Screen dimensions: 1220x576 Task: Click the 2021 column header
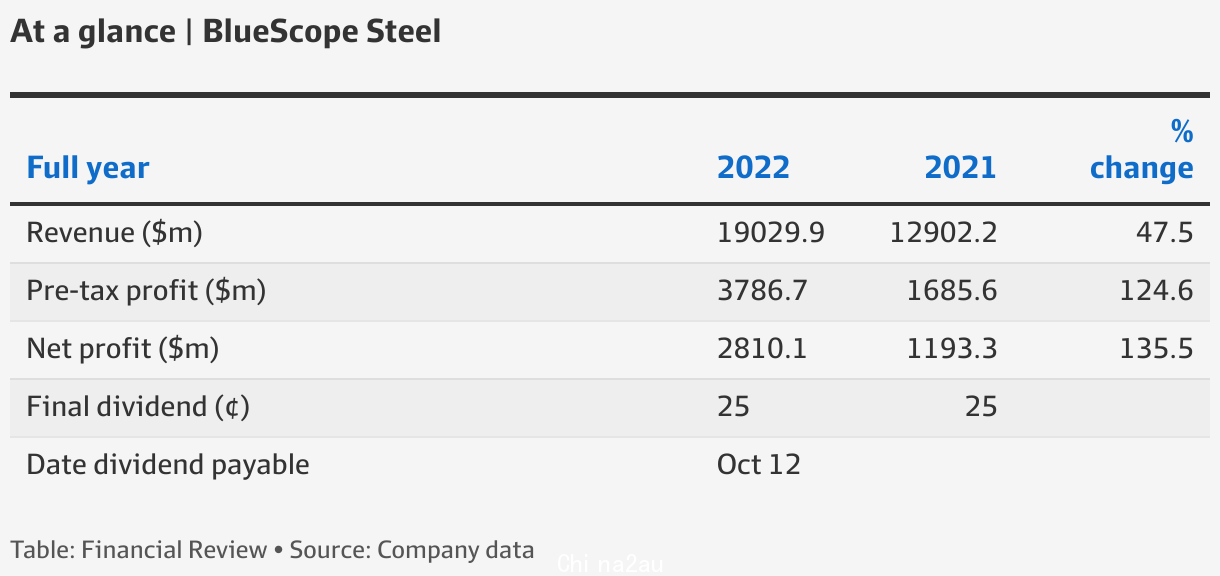(x=960, y=167)
